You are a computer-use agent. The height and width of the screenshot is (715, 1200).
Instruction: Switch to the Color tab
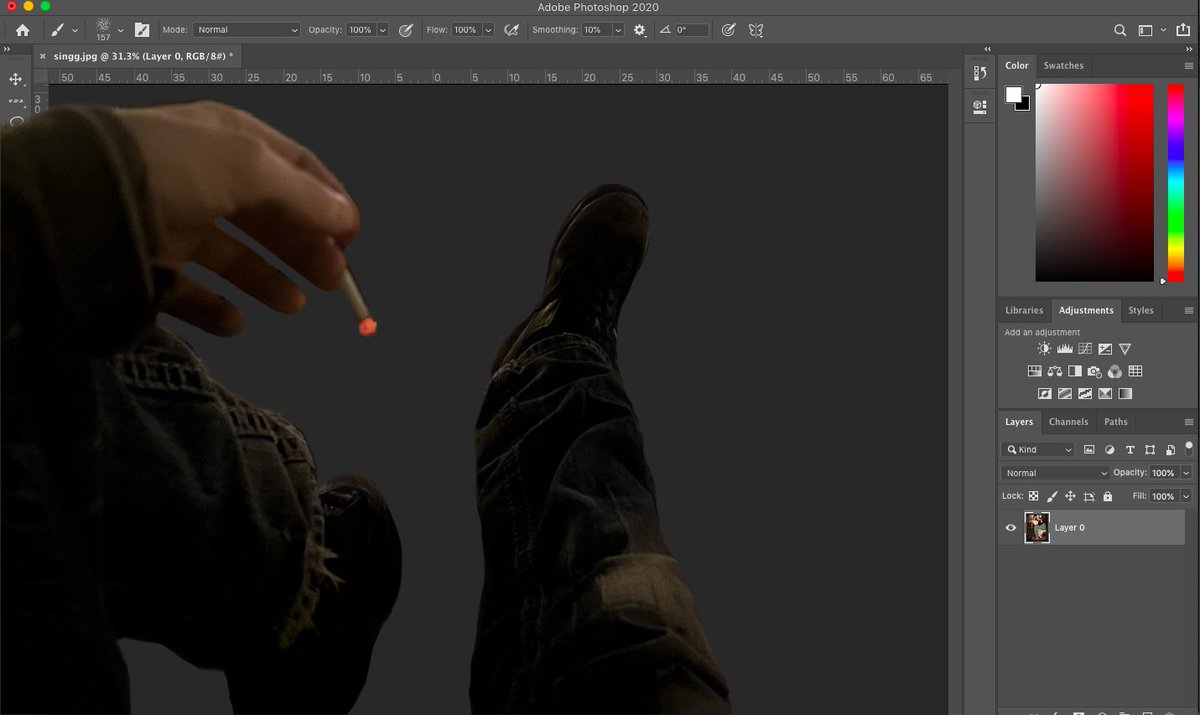tap(1017, 65)
